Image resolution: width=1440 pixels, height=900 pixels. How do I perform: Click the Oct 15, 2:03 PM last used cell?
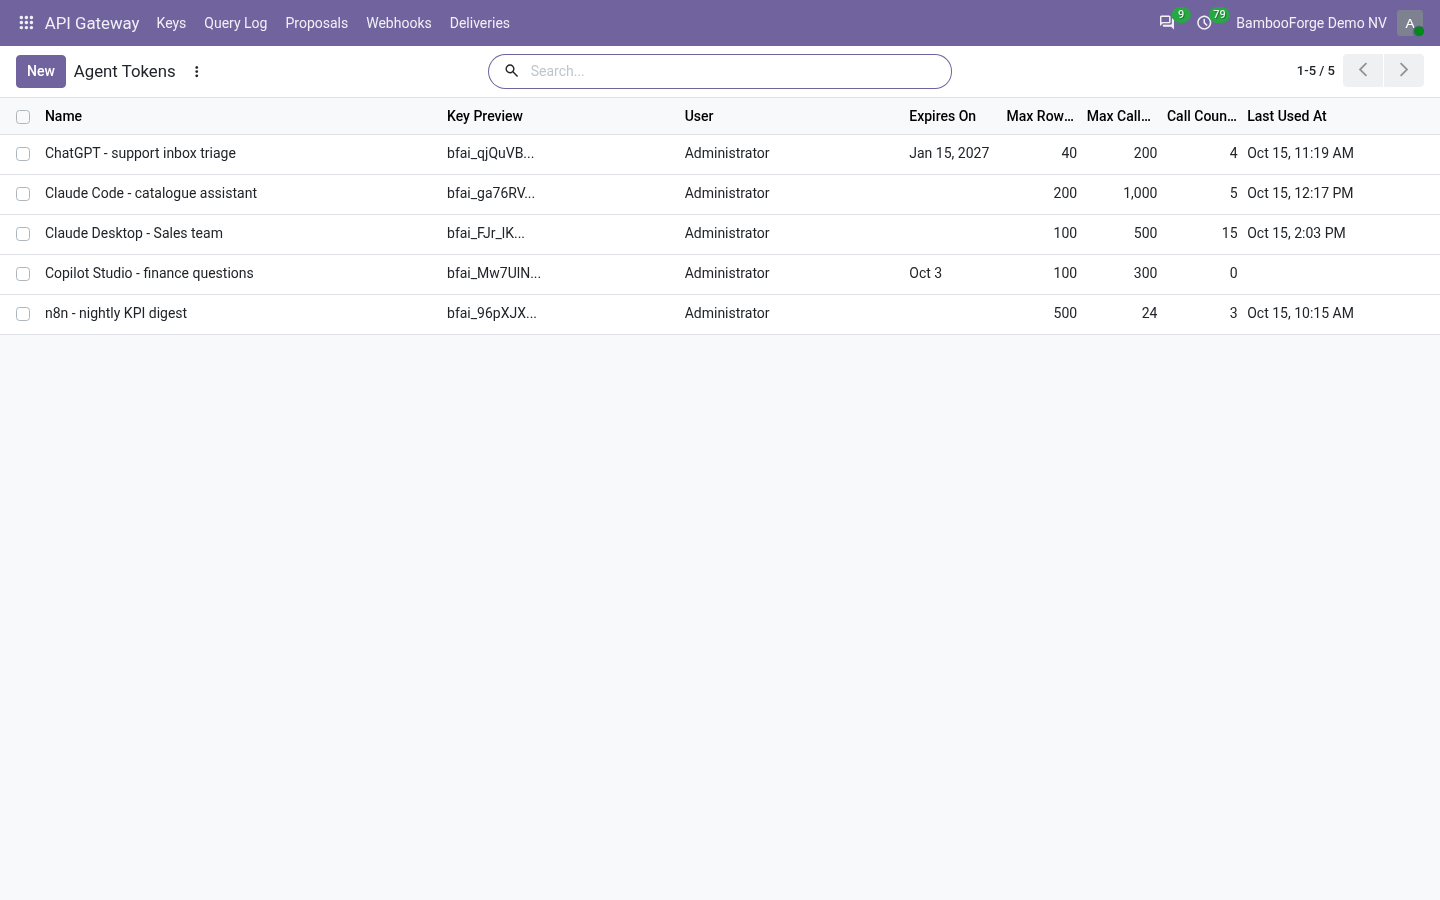(1296, 233)
